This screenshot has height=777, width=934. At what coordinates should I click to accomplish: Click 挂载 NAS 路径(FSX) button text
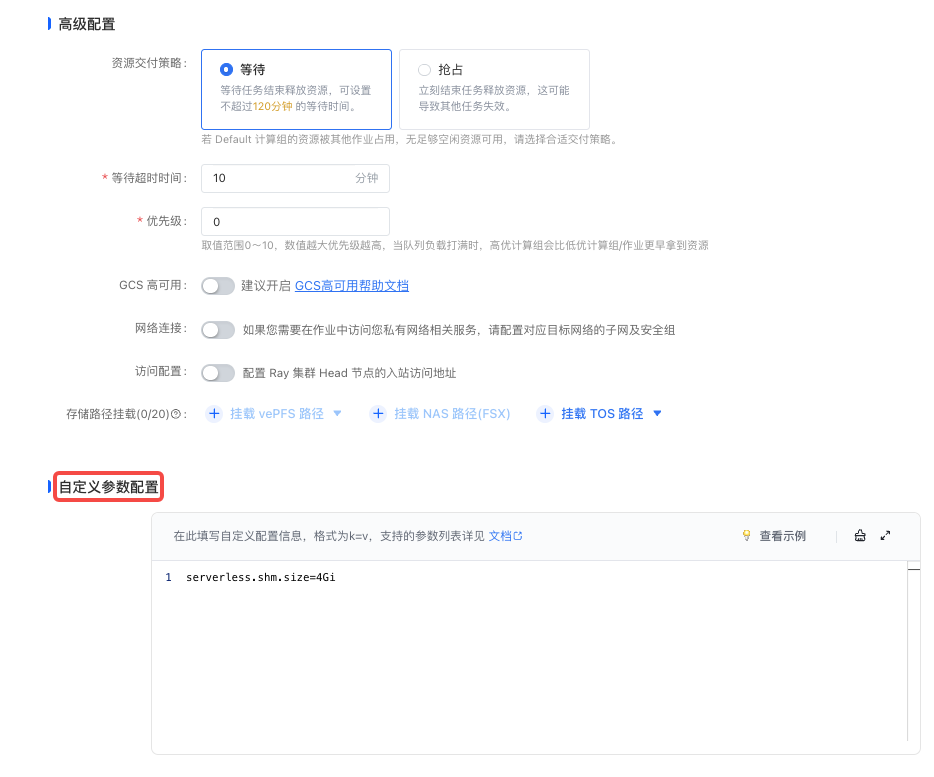[x=452, y=414]
